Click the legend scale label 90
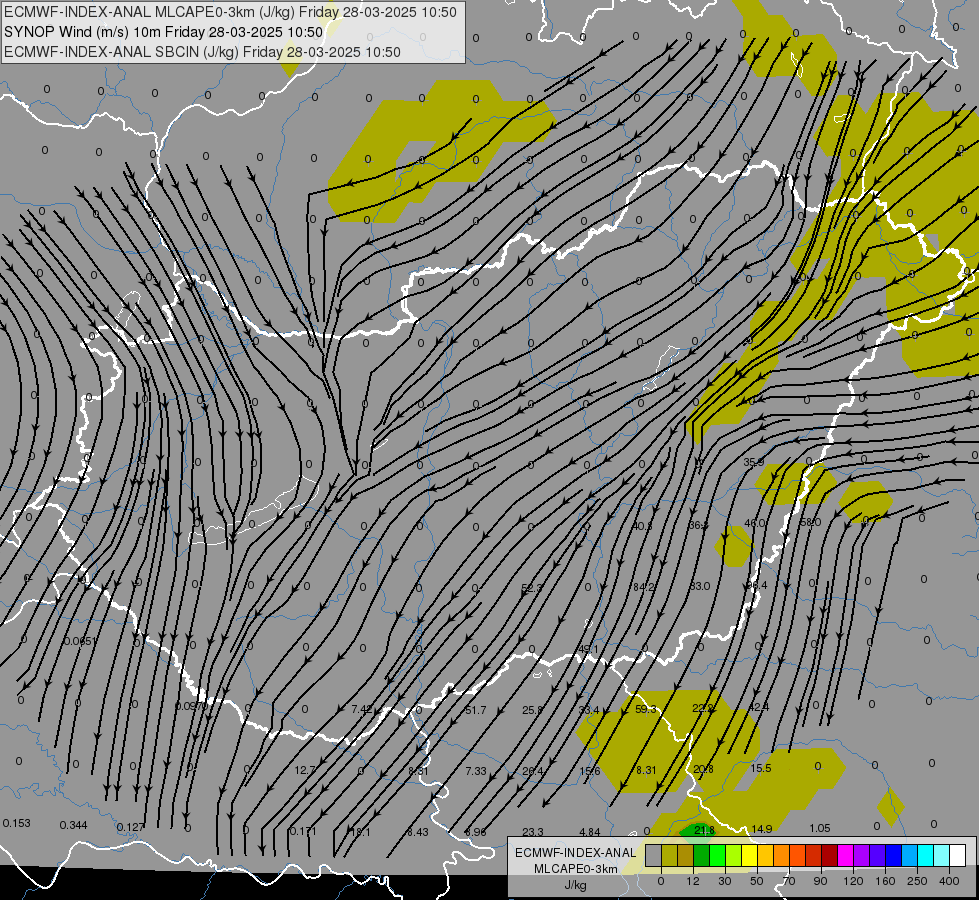979x900 pixels. click(x=820, y=881)
